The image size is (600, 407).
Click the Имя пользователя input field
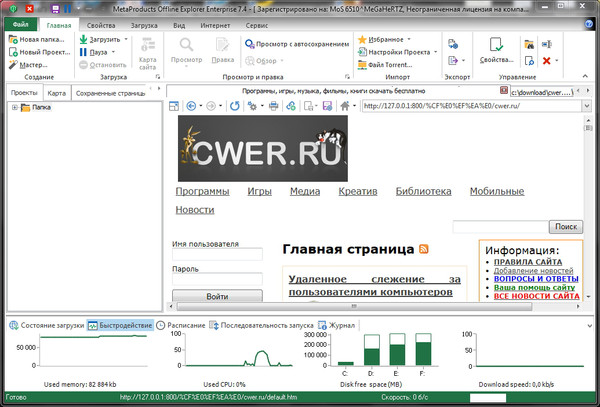coord(217,255)
